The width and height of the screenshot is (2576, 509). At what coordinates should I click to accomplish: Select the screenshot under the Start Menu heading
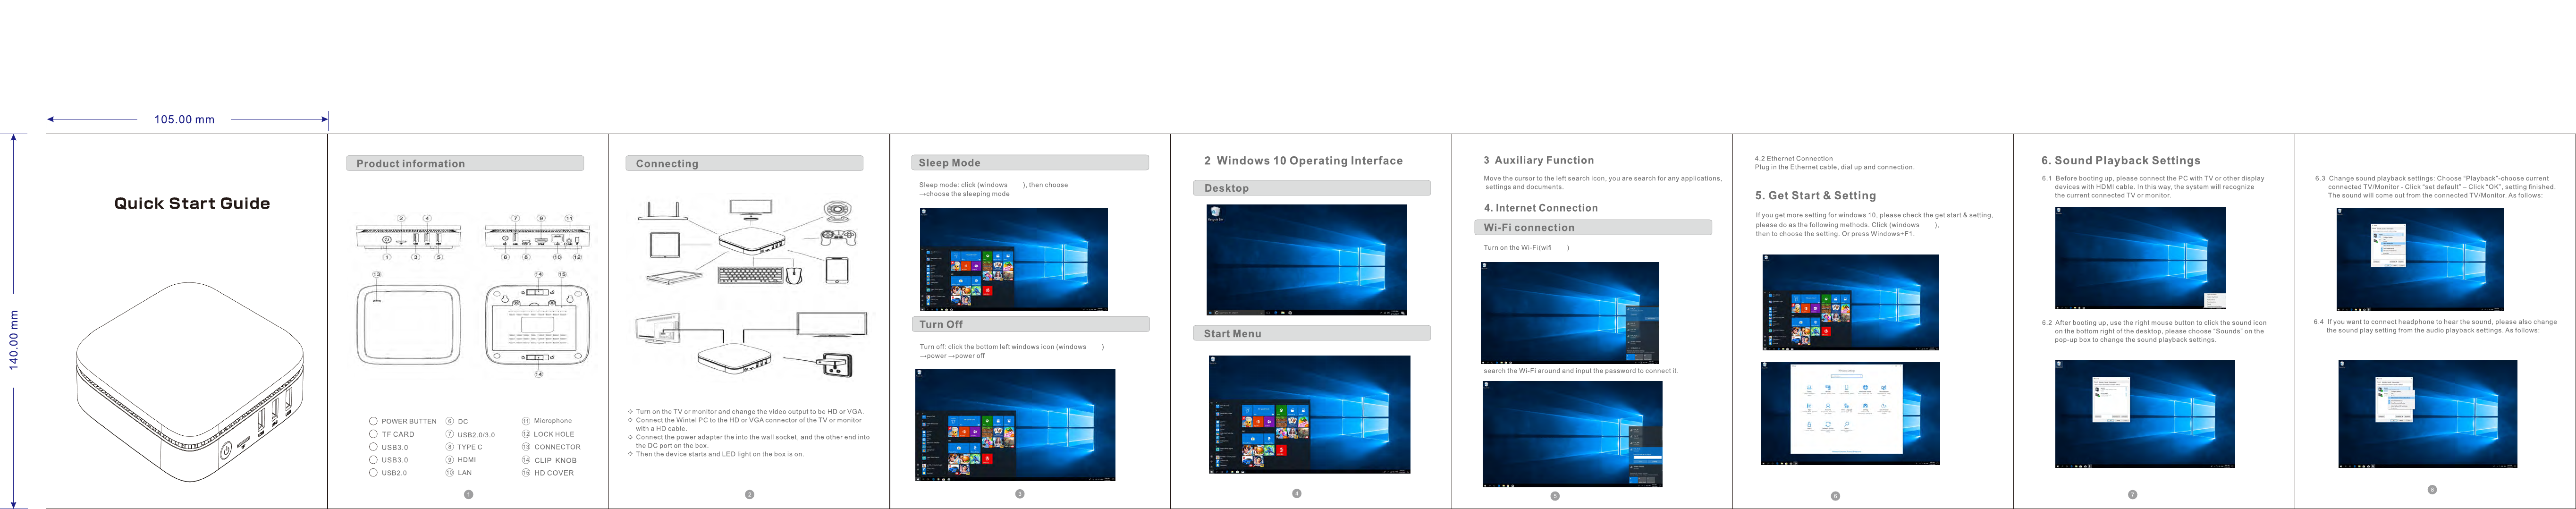click(1309, 414)
